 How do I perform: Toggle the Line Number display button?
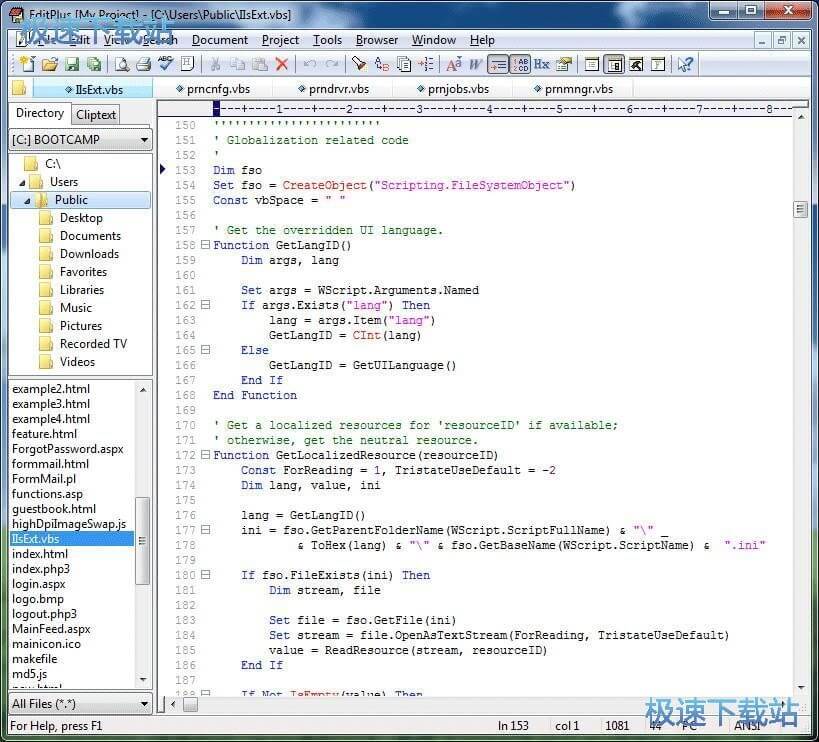[520, 64]
